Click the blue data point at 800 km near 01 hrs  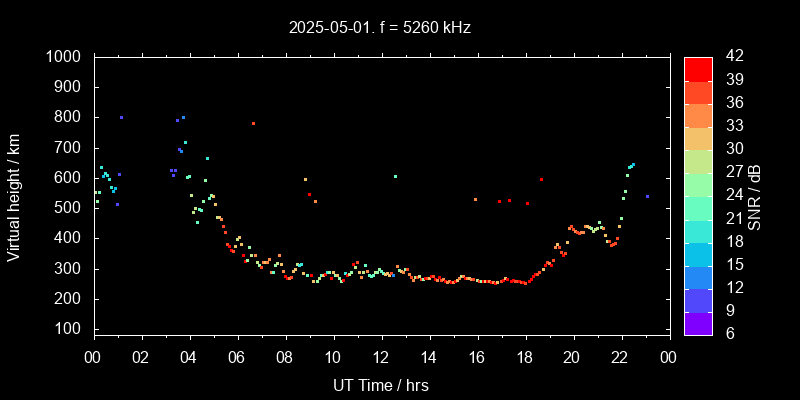point(121,118)
